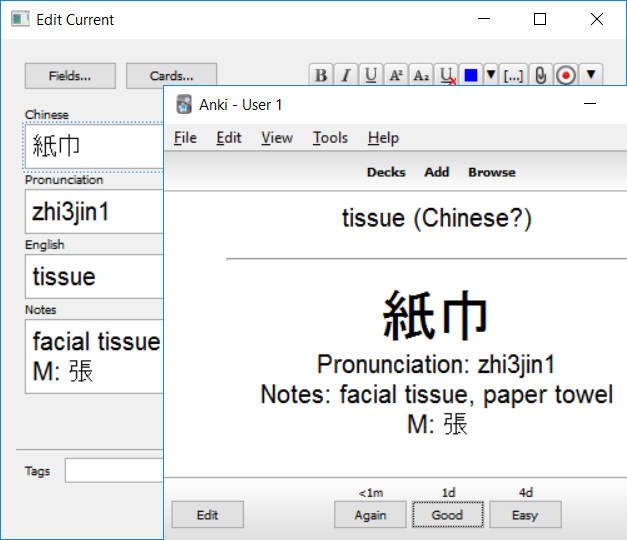Insert cloze deletion with [...] button

pos(514,75)
